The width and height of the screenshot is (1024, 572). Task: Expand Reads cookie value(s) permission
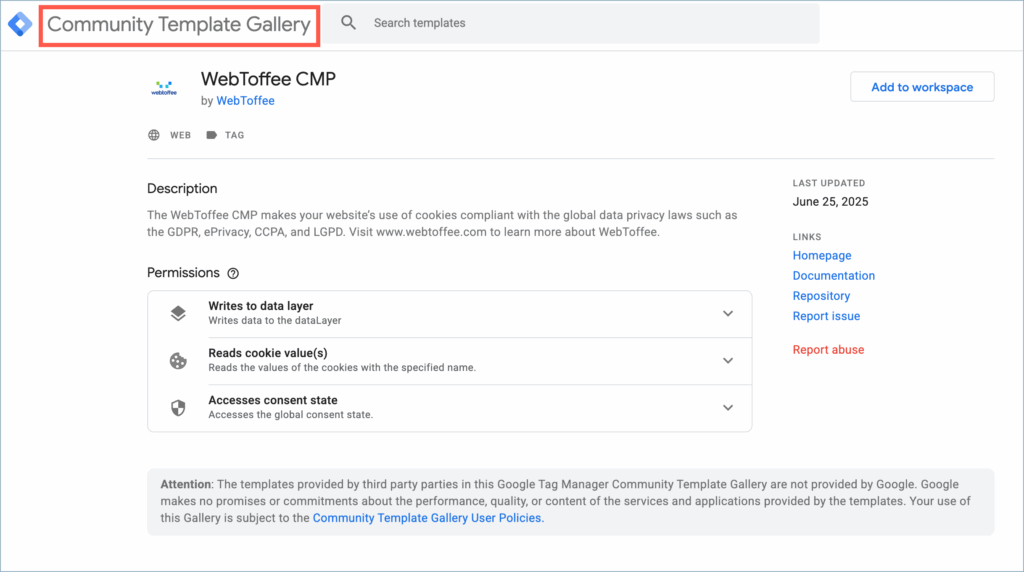click(x=728, y=360)
